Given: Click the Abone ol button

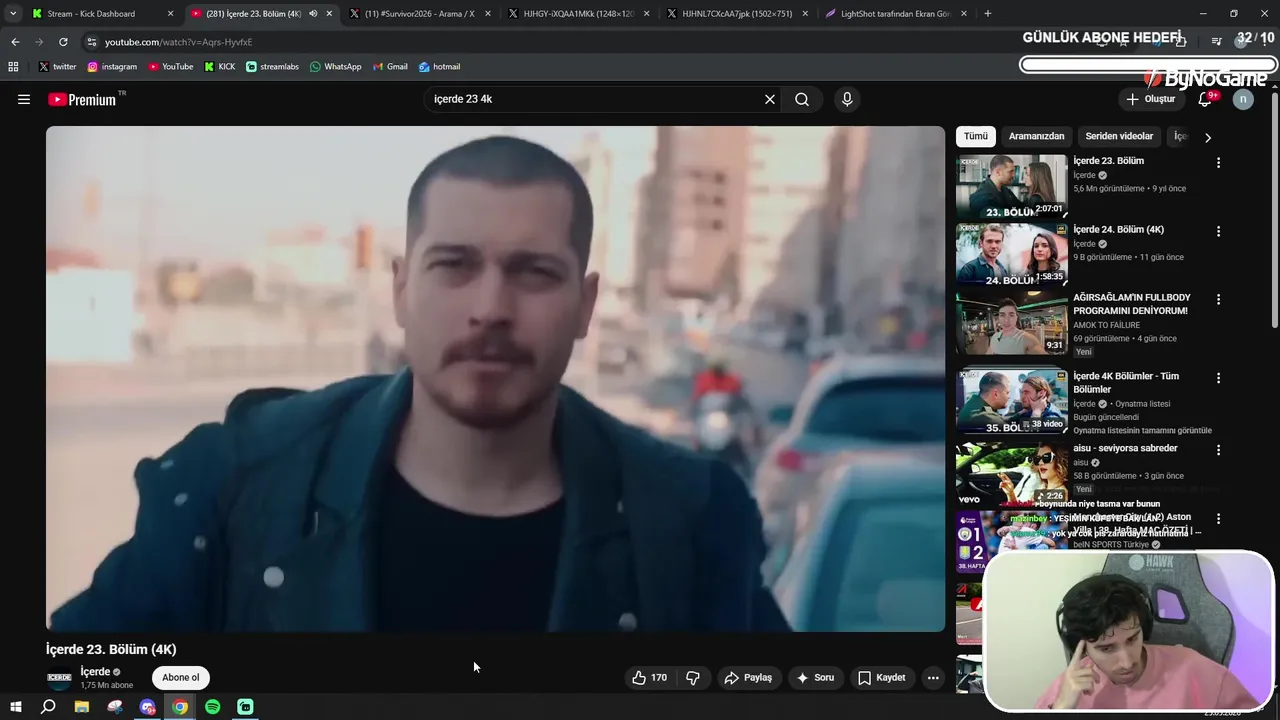Looking at the screenshot, I should click(x=181, y=677).
